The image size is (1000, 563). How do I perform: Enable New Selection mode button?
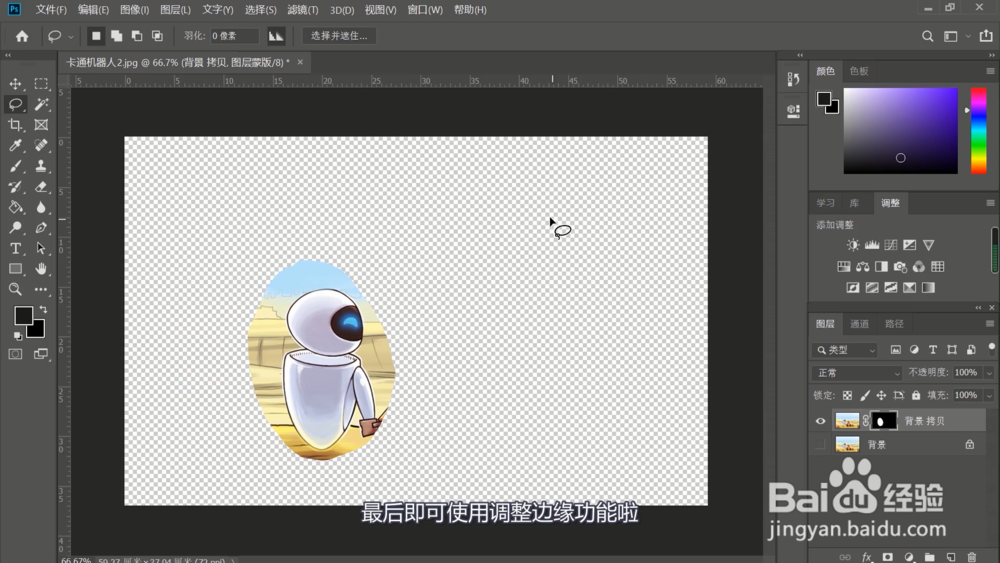(x=96, y=36)
